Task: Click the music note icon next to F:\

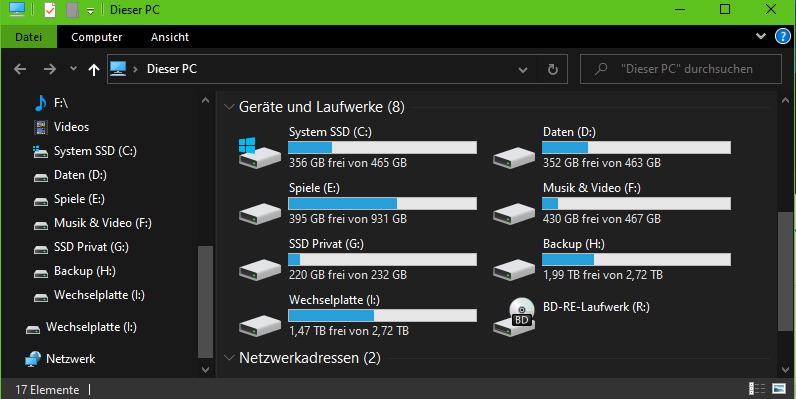Action: point(41,103)
